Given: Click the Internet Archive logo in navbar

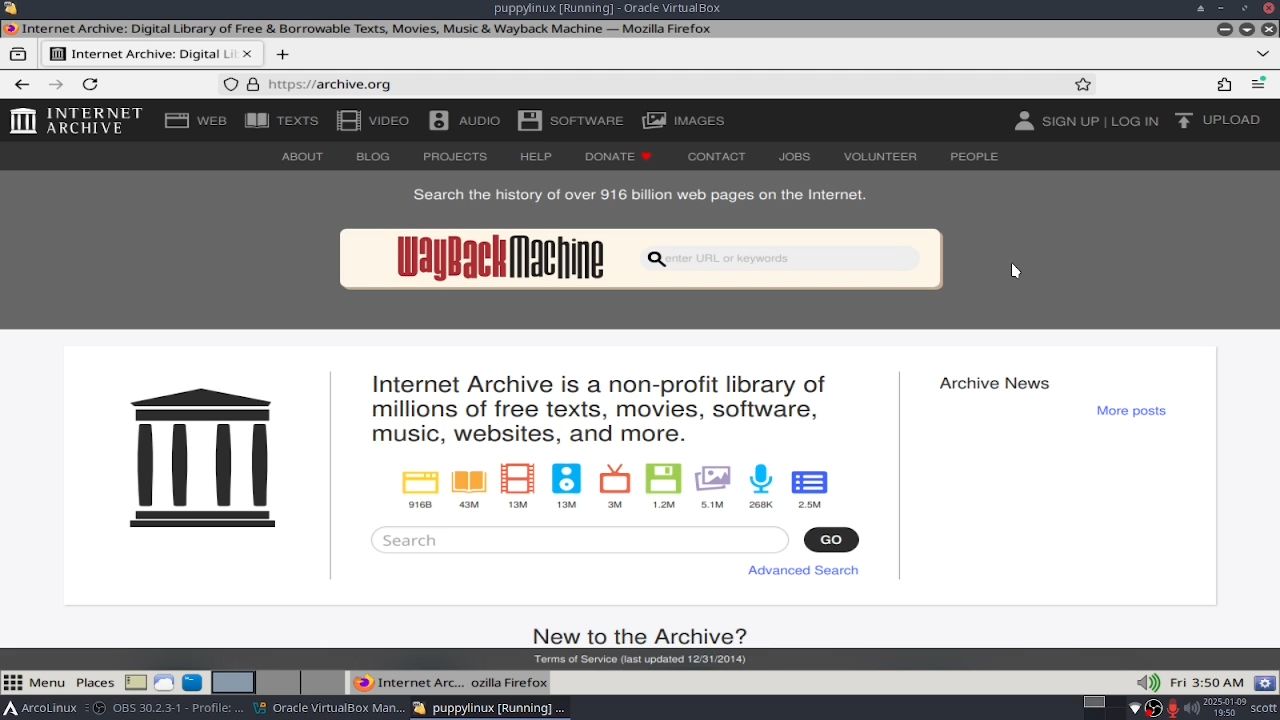Looking at the screenshot, I should 76,121.
